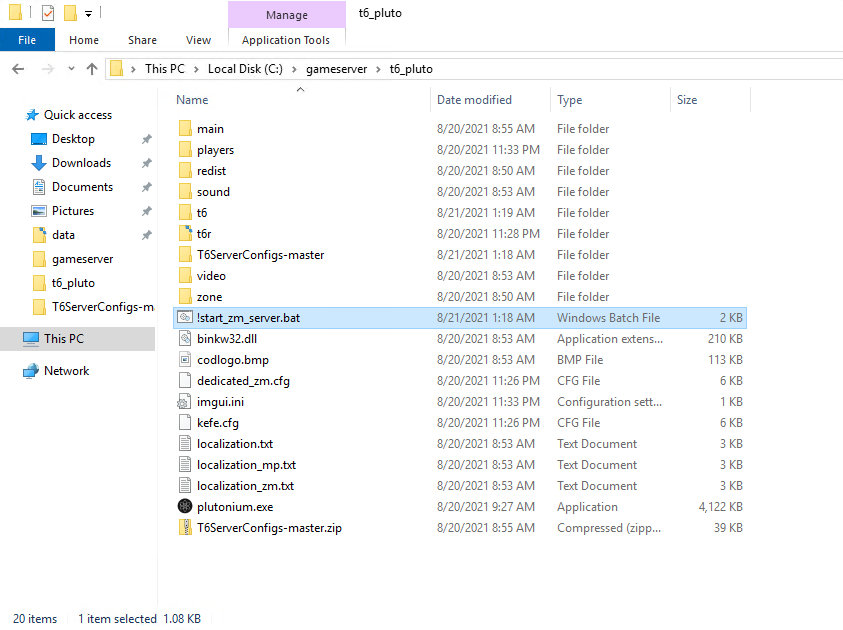Select the T6ServerConfigs-master folder icon

tap(184, 255)
